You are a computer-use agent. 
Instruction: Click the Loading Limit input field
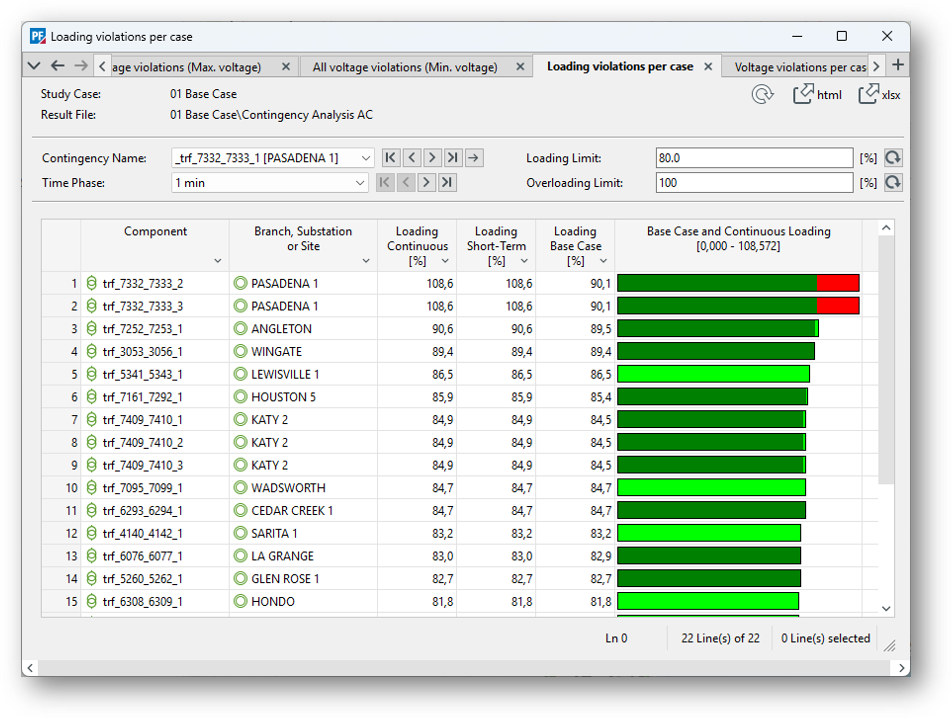(754, 158)
